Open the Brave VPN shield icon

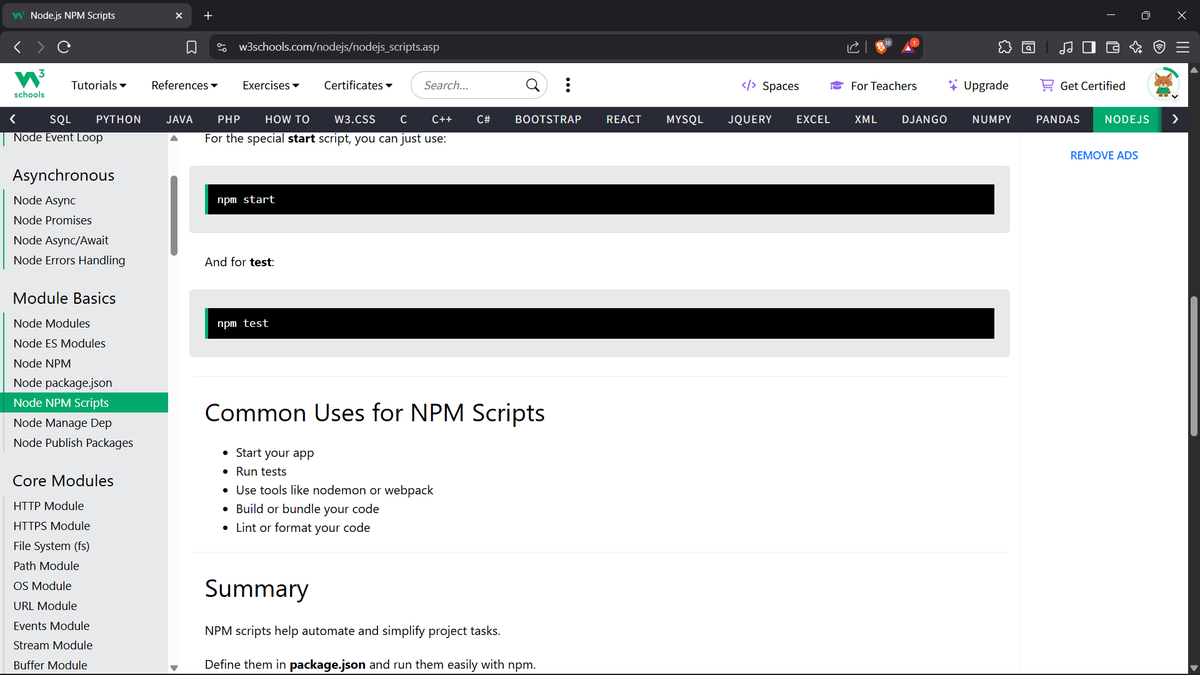(x=1159, y=47)
